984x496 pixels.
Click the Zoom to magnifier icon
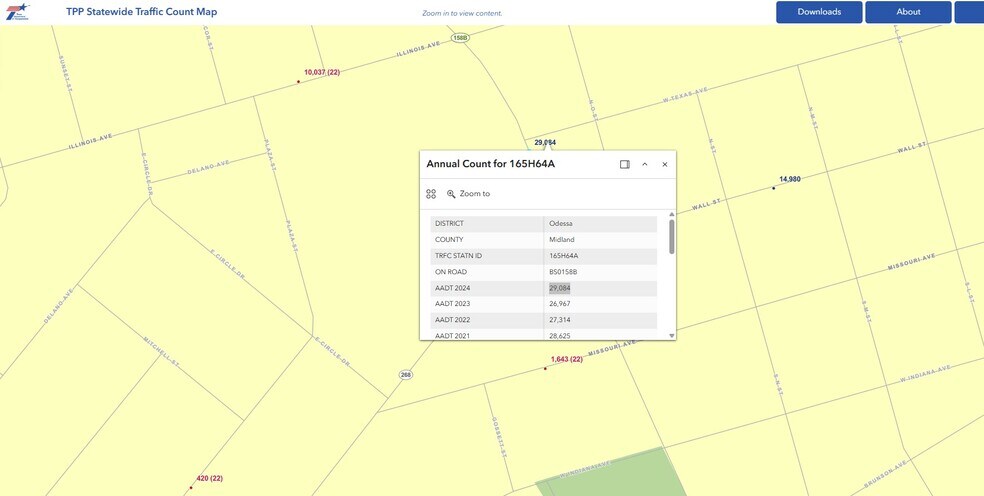pos(451,194)
